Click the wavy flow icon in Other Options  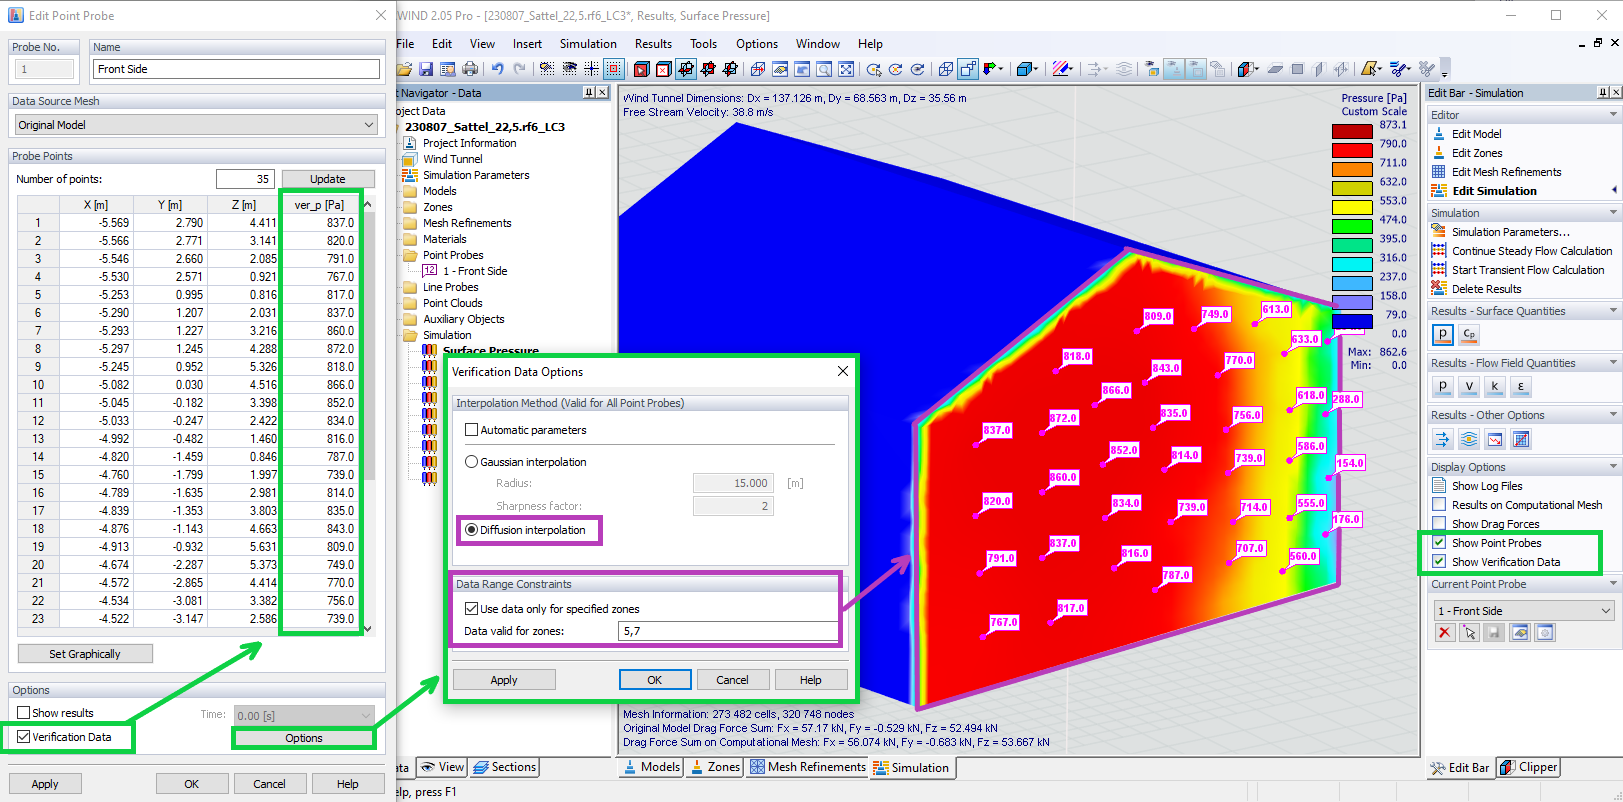tap(1469, 439)
